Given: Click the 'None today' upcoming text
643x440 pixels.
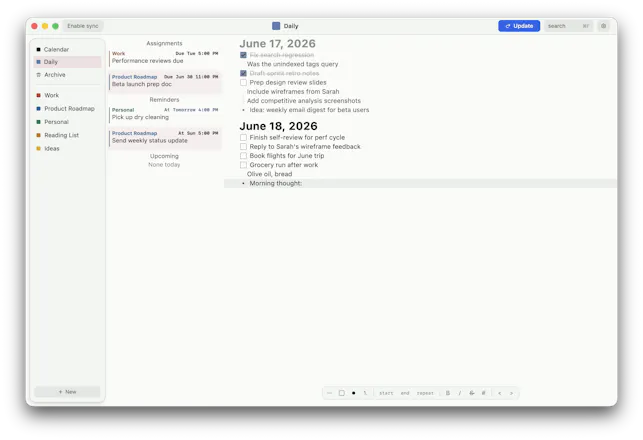Looking at the screenshot, I should coord(164,164).
